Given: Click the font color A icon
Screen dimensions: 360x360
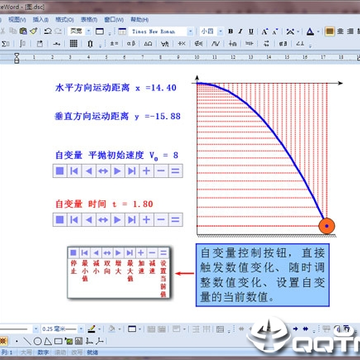Looking at the screenshot, I should click(x=310, y=31).
